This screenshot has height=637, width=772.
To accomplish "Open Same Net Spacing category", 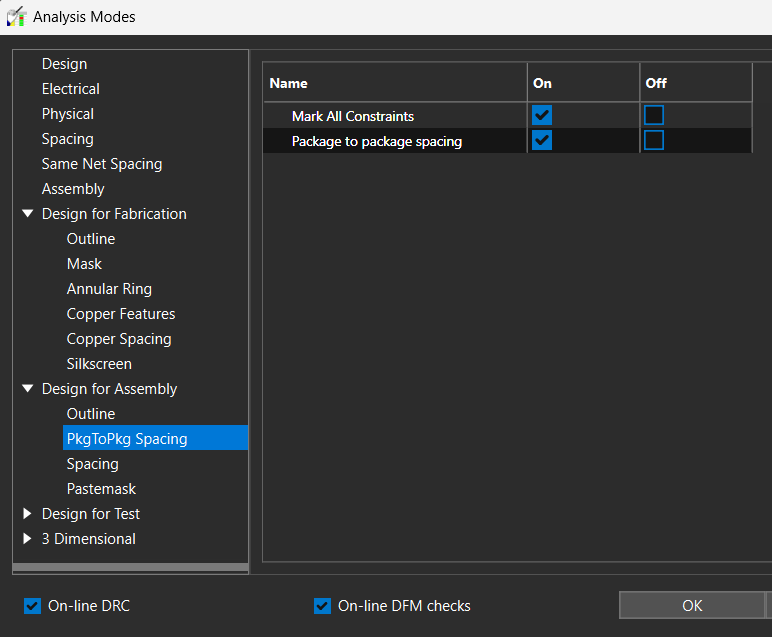I will point(101,164).
